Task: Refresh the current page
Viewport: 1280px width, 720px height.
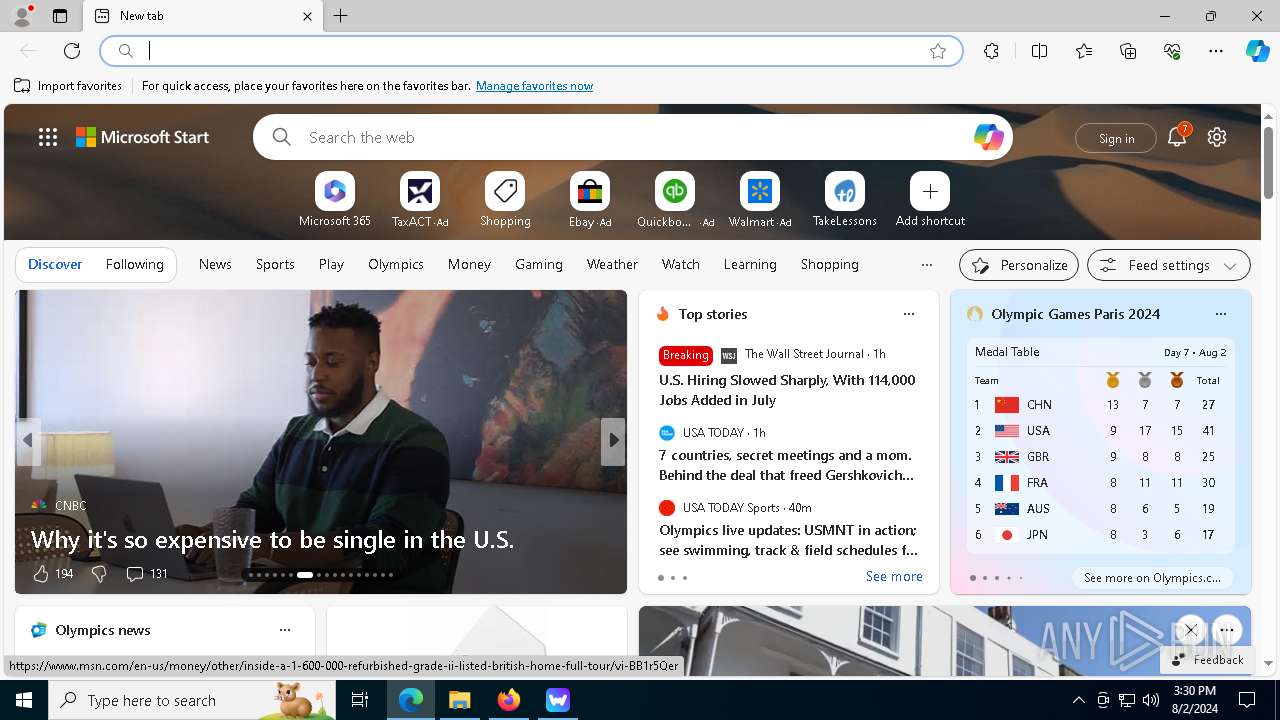Action: tap(72, 51)
